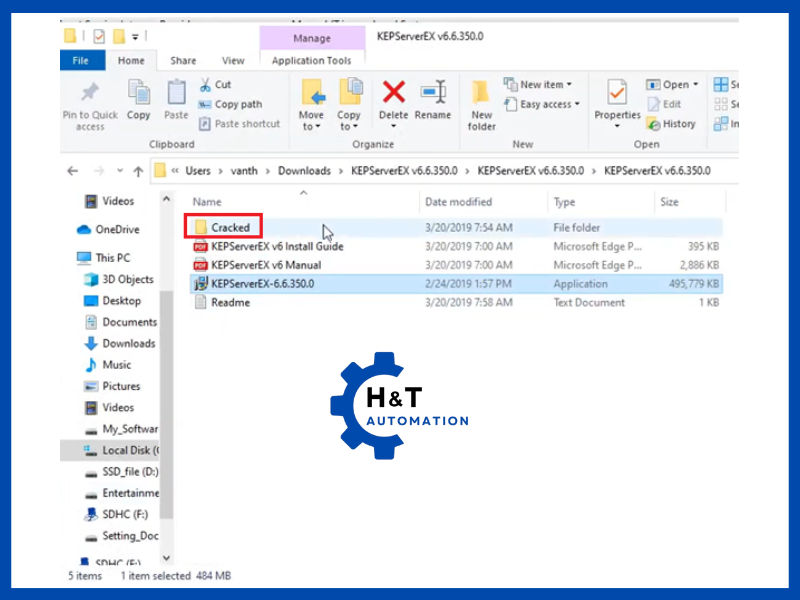Click the Copy path button
Image resolution: width=800 pixels, height=600 pixels.
238,104
